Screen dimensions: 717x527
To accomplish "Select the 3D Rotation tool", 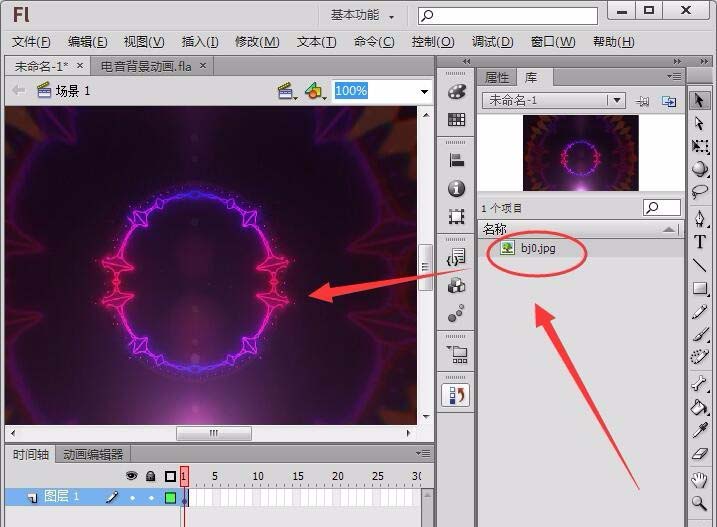I will point(700,169).
